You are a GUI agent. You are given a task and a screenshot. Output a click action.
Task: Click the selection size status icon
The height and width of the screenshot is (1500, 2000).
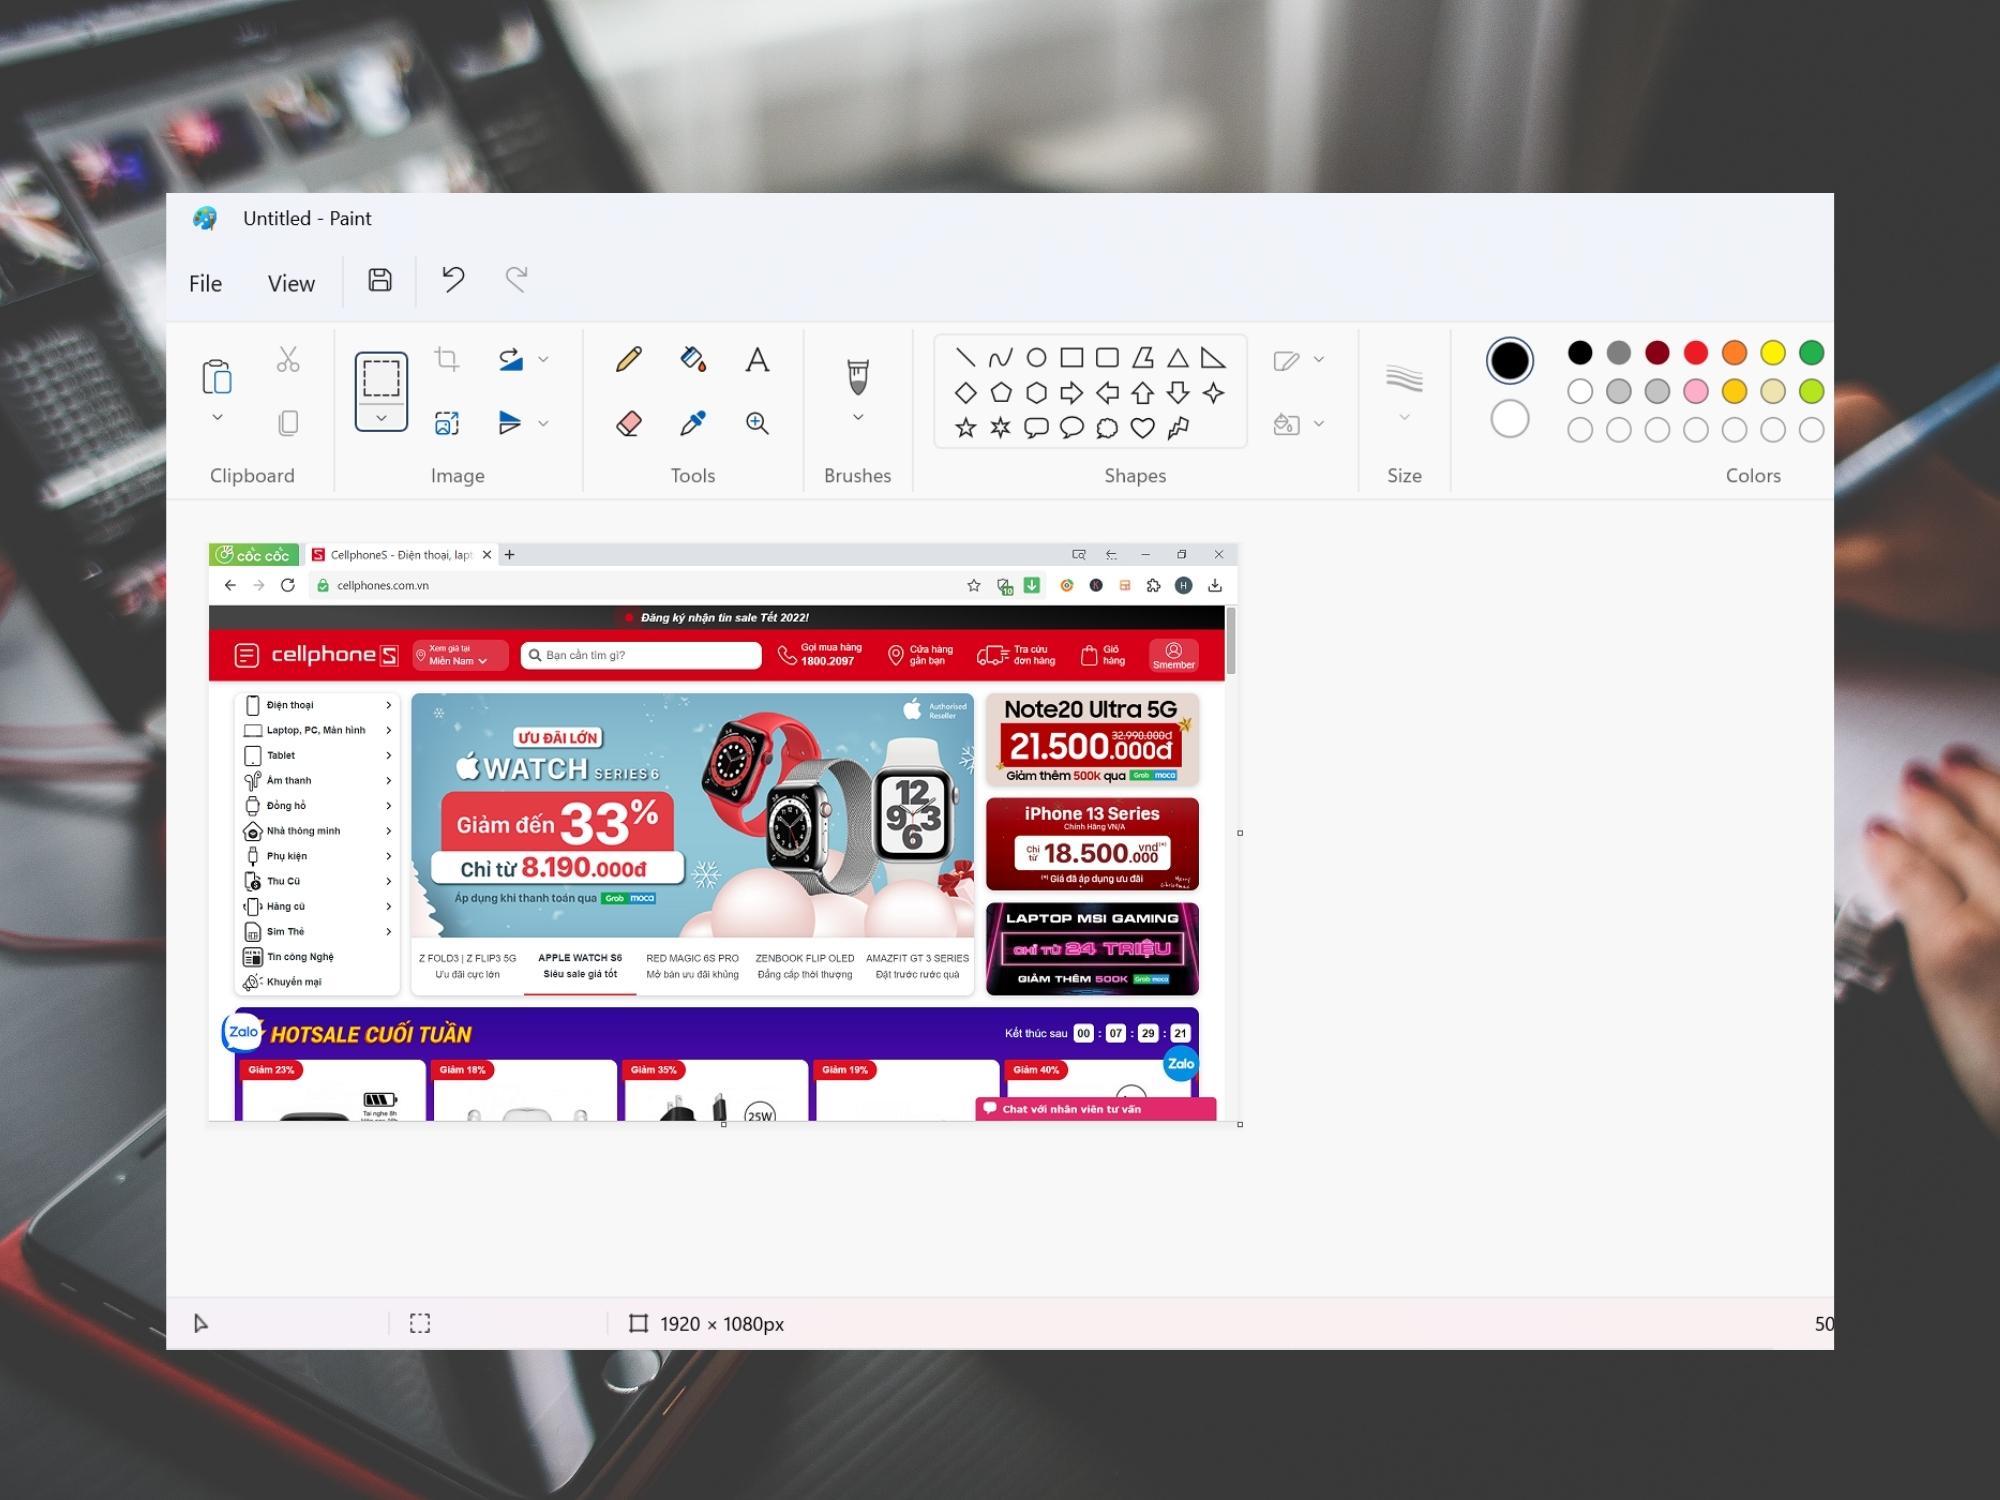tap(420, 1323)
